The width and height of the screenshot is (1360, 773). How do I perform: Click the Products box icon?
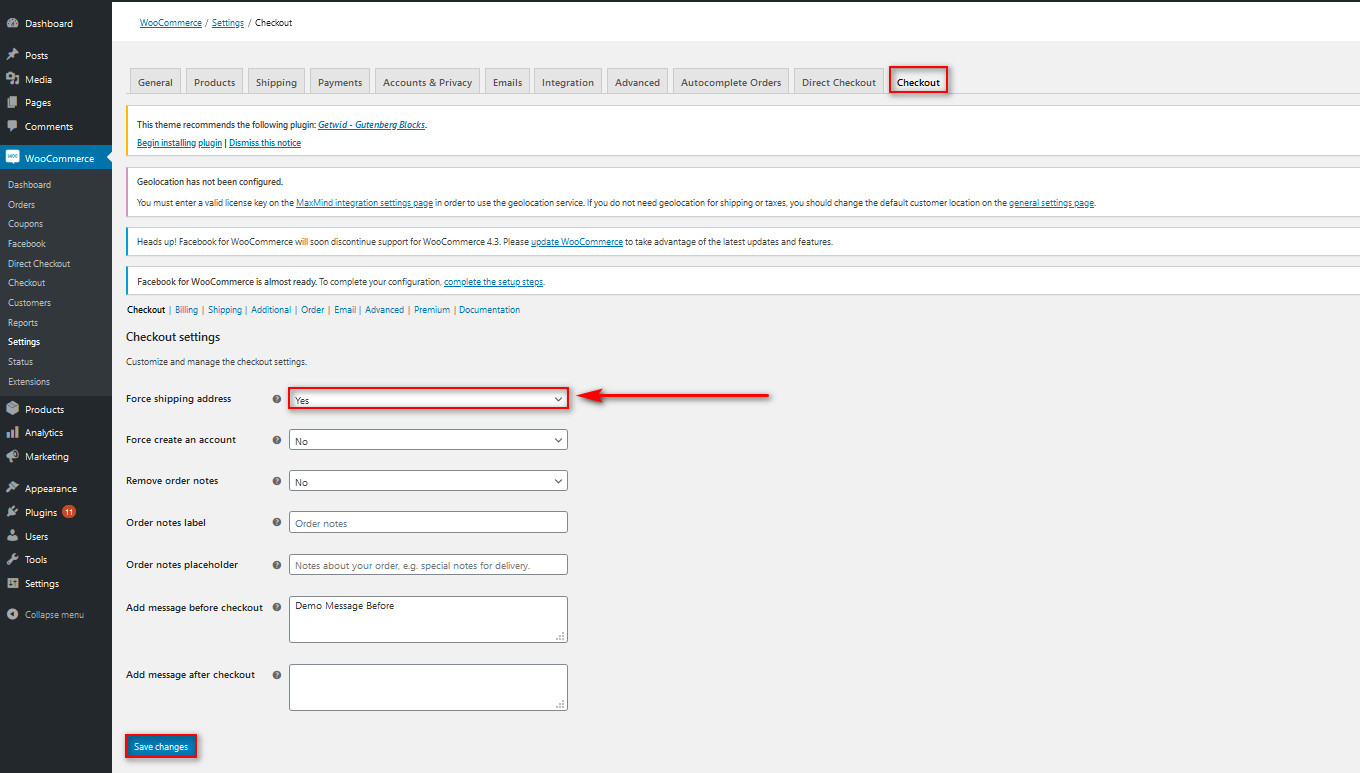(x=12, y=409)
